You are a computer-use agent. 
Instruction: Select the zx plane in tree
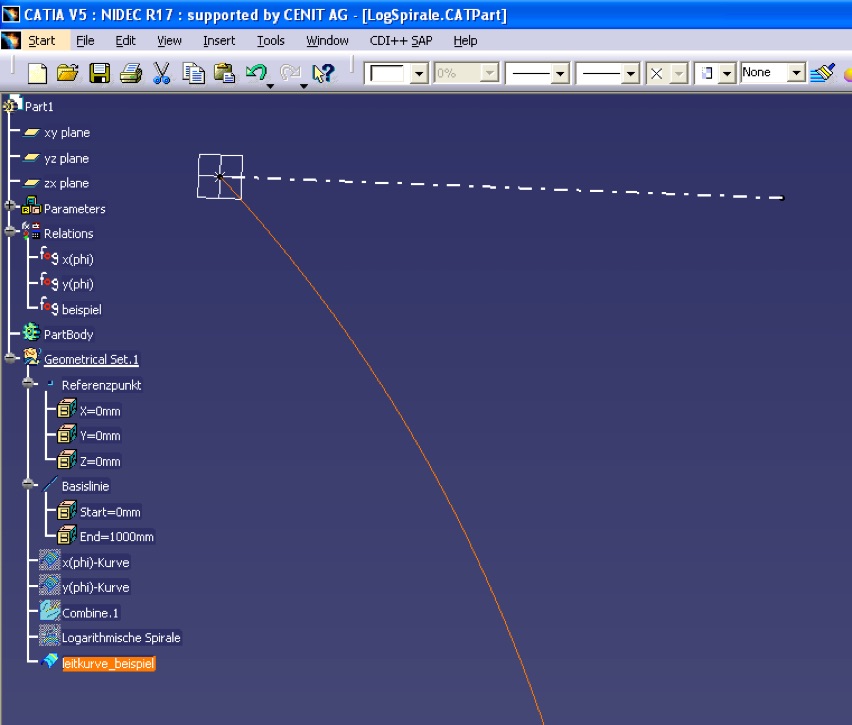pyautogui.click(x=66, y=183)
